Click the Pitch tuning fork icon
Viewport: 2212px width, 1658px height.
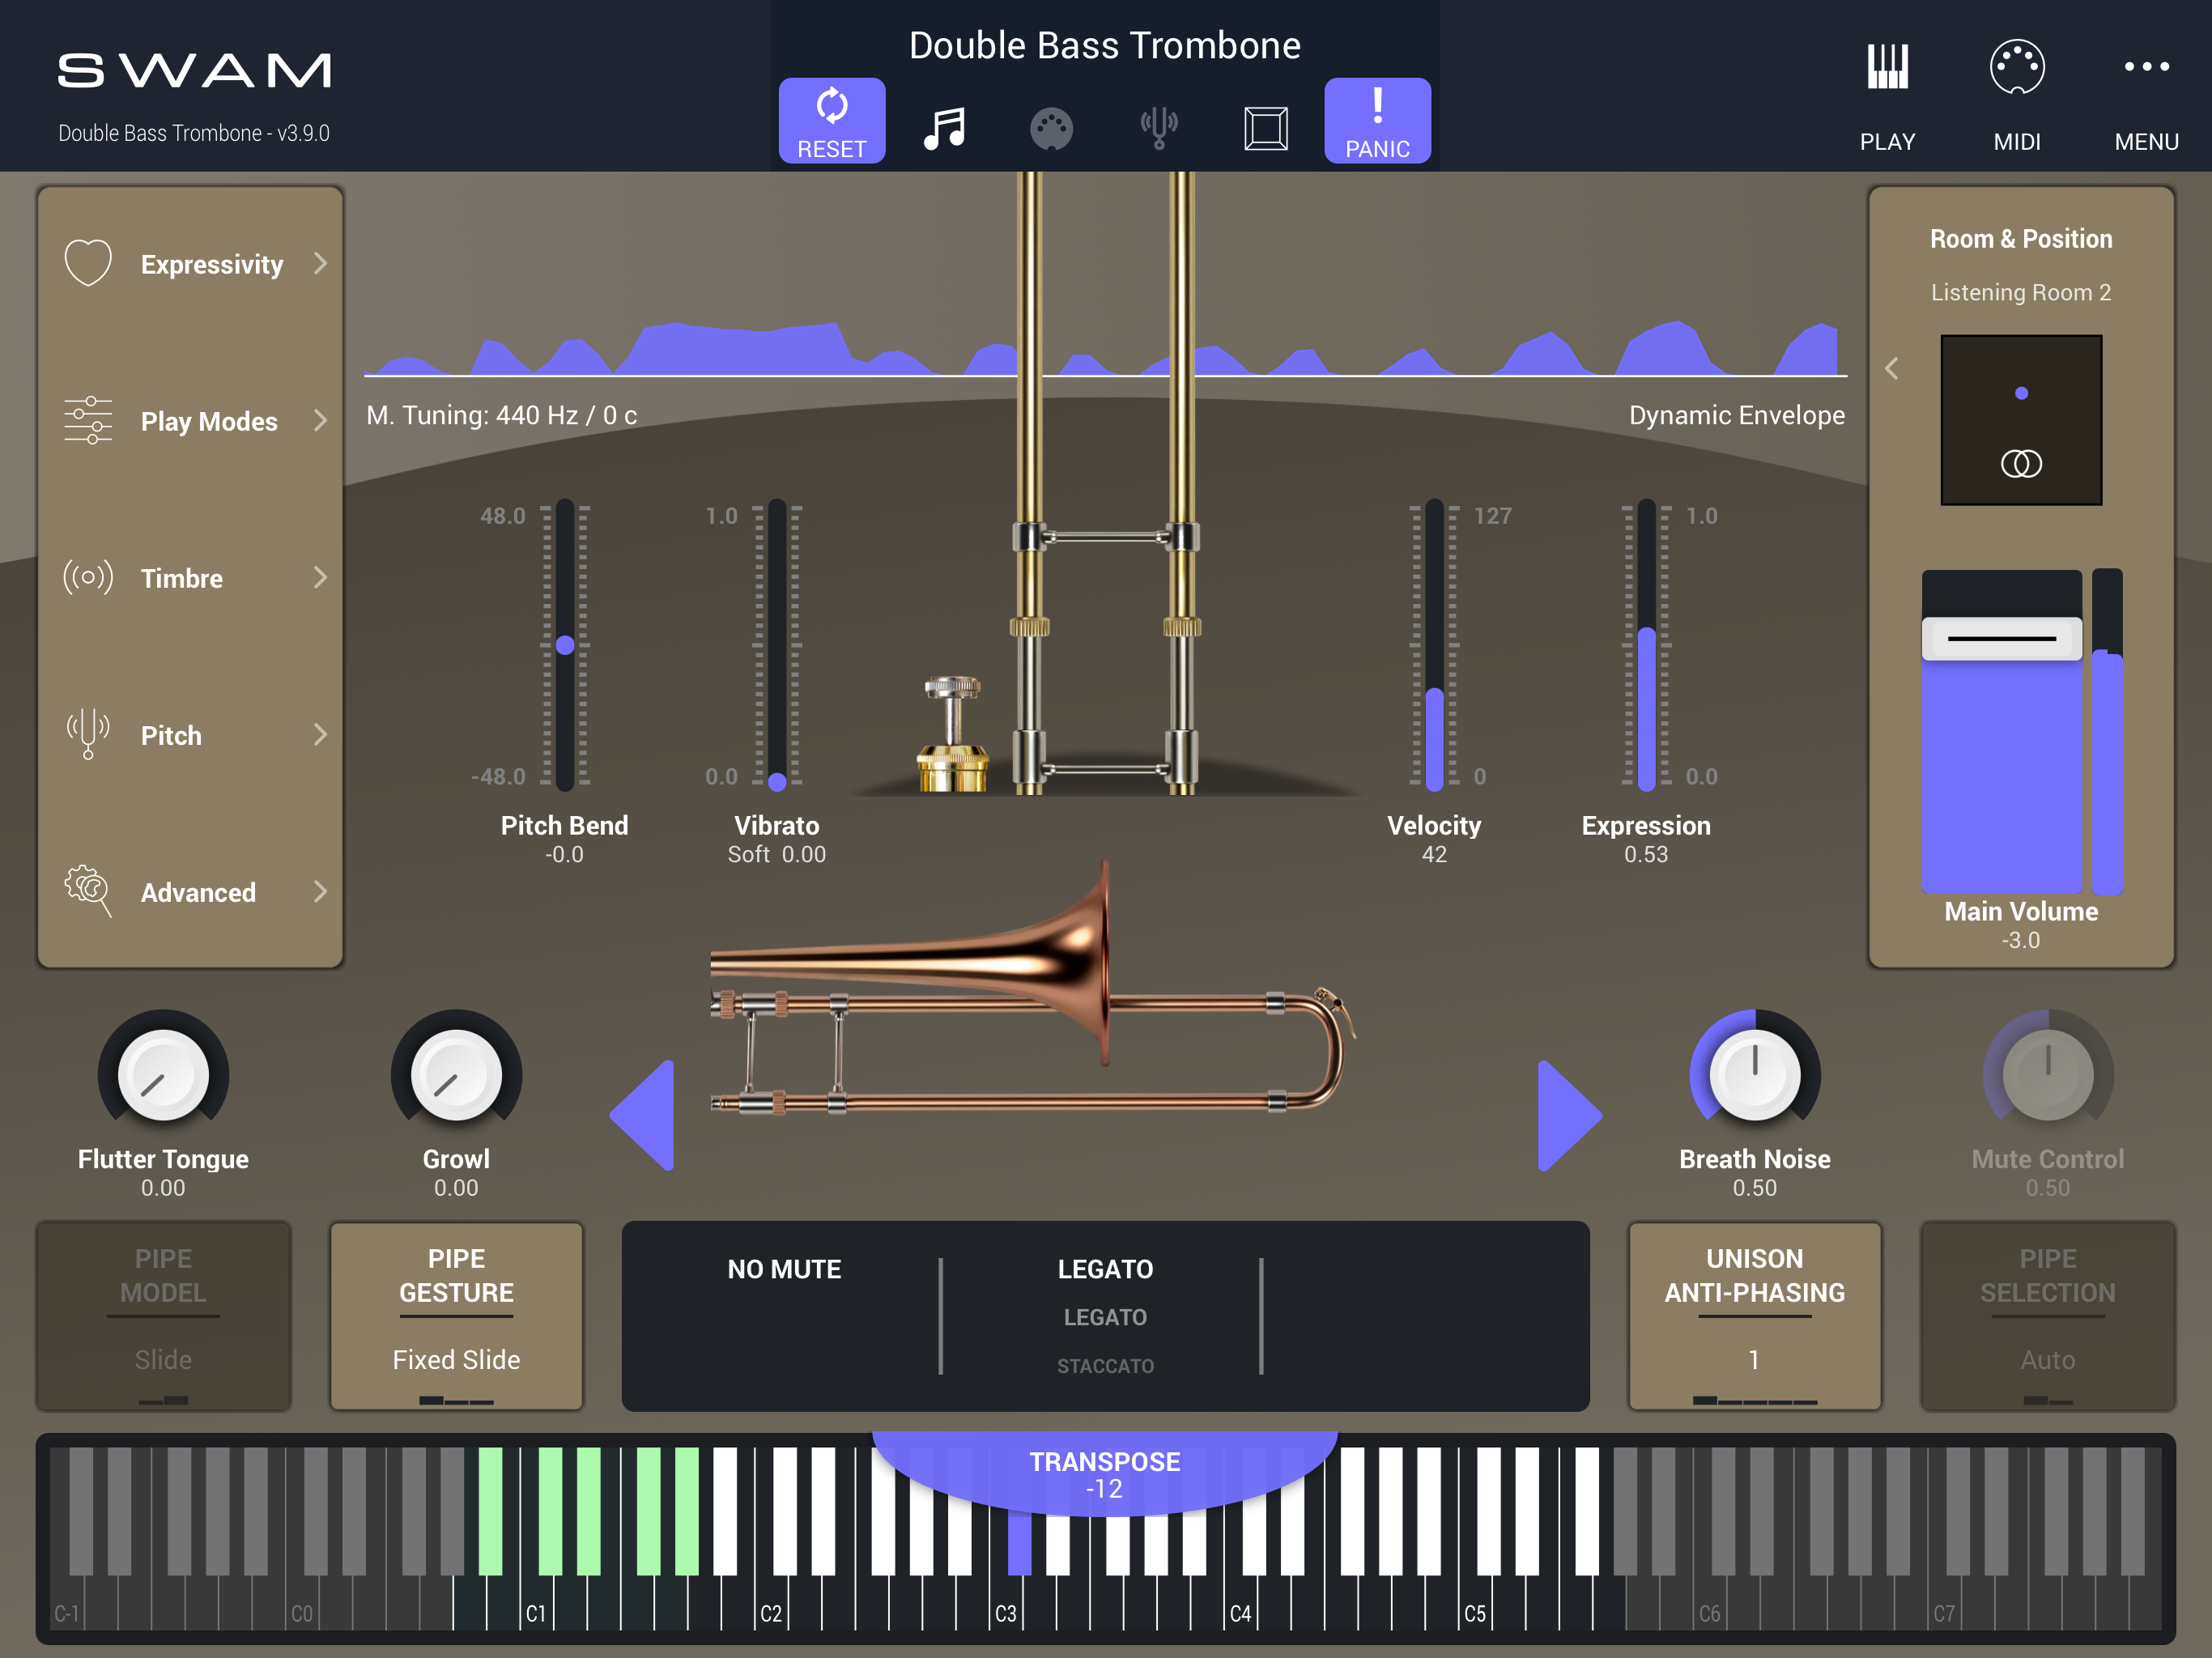[x=88, y=734]
